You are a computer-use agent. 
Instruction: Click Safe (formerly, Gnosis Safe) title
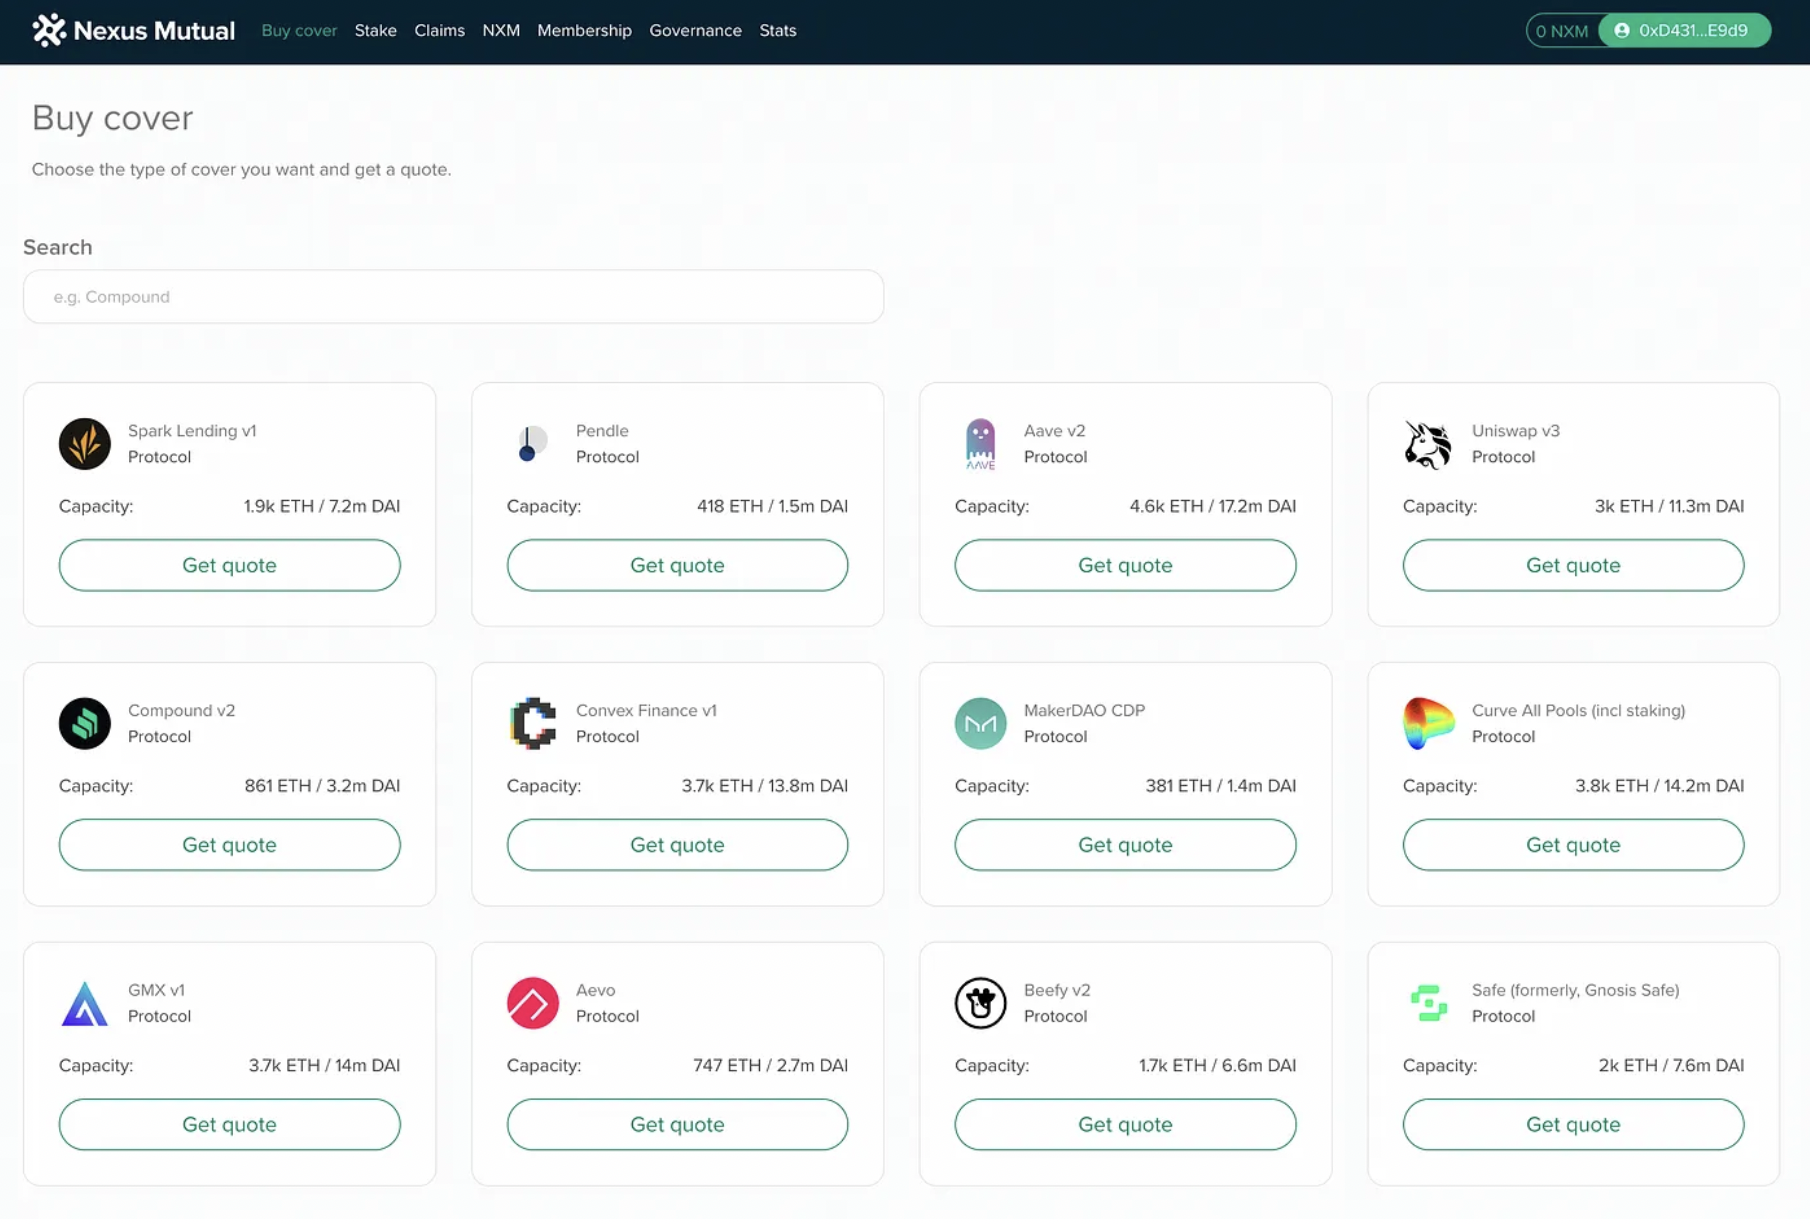[1575, 989]
